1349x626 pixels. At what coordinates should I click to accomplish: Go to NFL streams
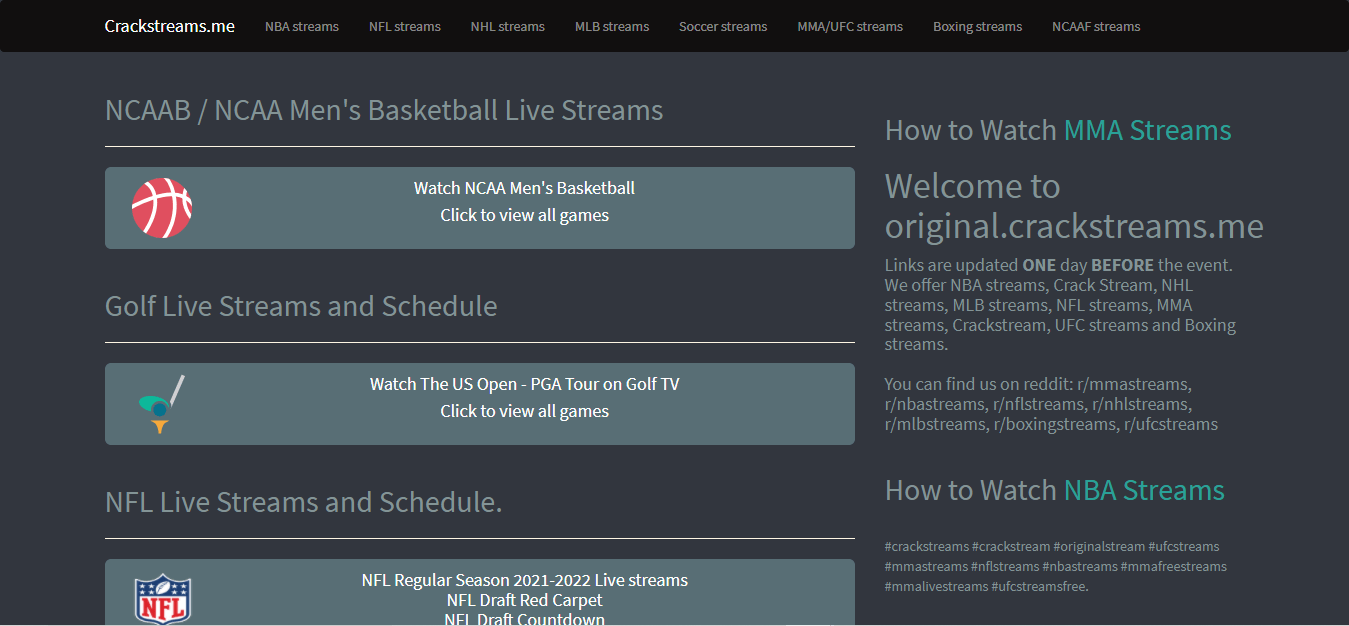[x=405, y=27]
